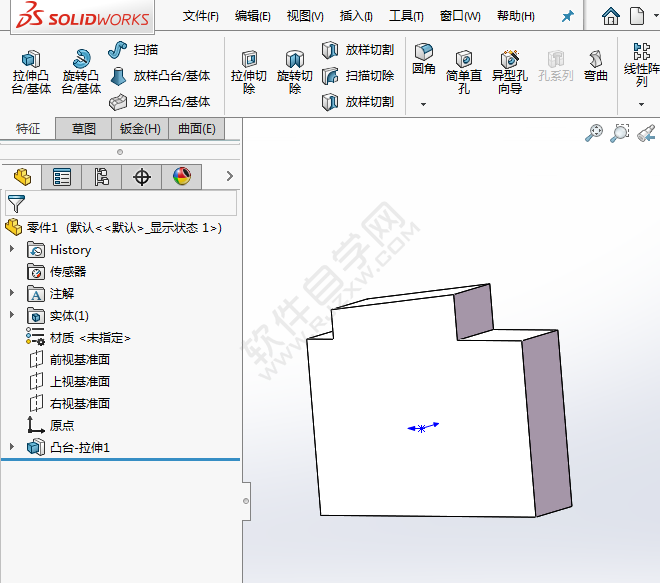
Task: Open the dropdown arrow under 圆角
Action: pyautogui.click(x=423, y=104)
